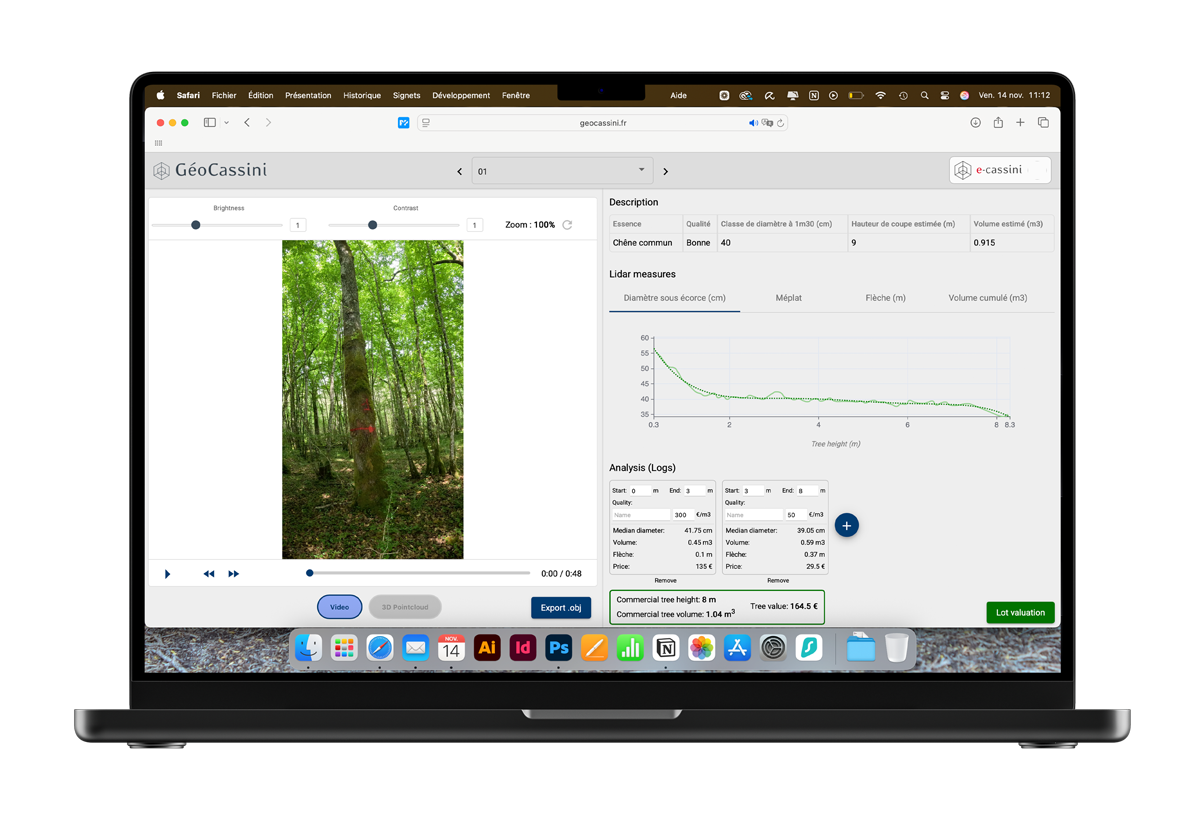The width and height of the screenshot is (1200, 820).
Task: Toggle the Safari sidebar panel
Action: point(208,122)
